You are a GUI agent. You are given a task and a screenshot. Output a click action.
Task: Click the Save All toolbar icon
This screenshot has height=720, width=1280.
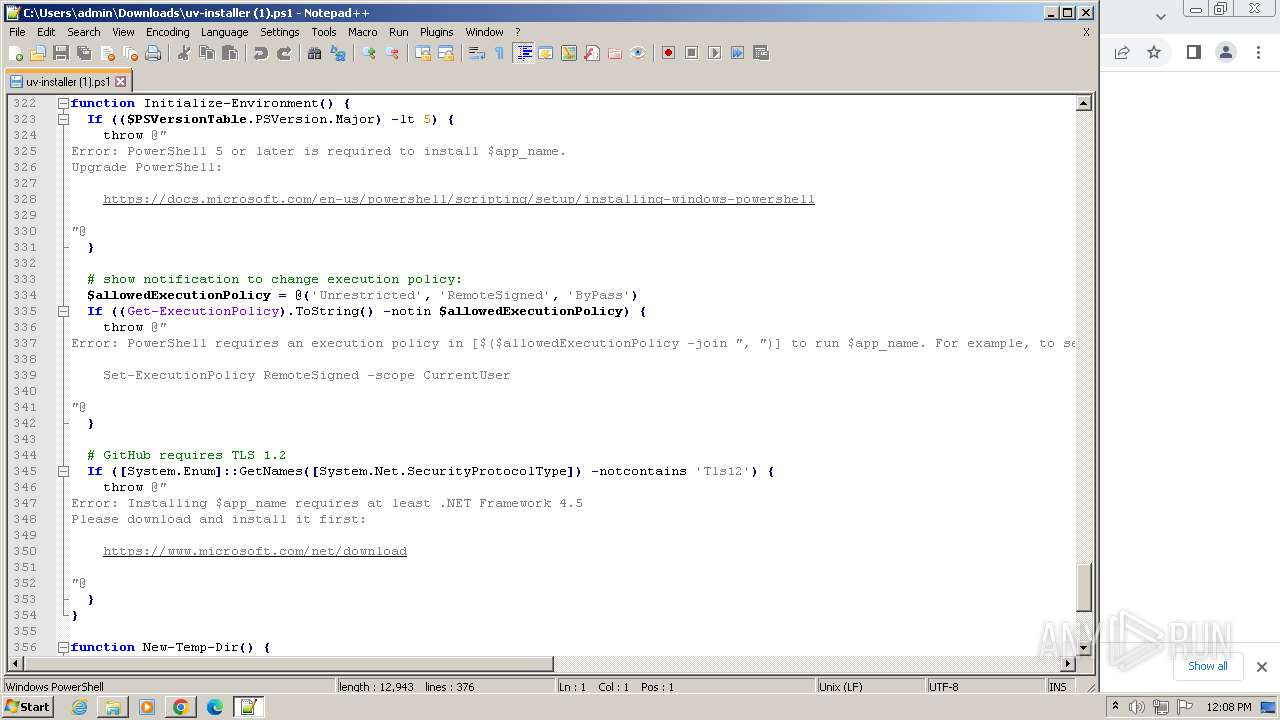[84, 53]
